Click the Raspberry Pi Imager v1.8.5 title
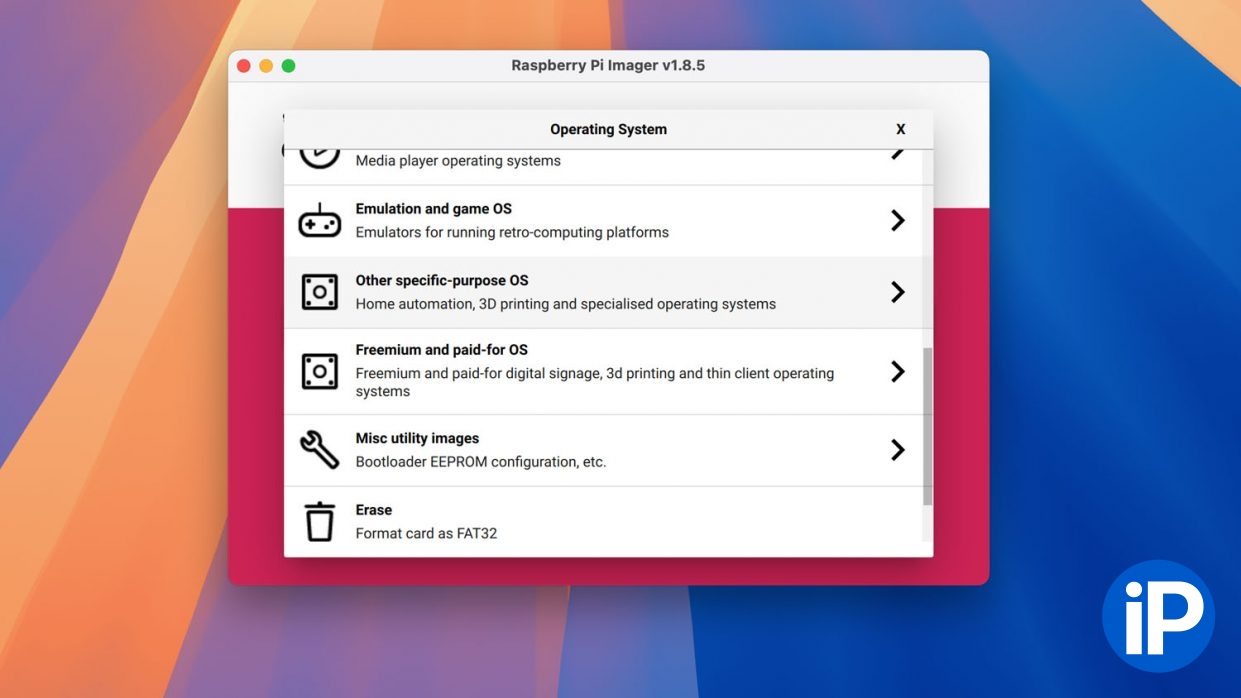This screenshot has width=1241, height=698. click(608, 65)
